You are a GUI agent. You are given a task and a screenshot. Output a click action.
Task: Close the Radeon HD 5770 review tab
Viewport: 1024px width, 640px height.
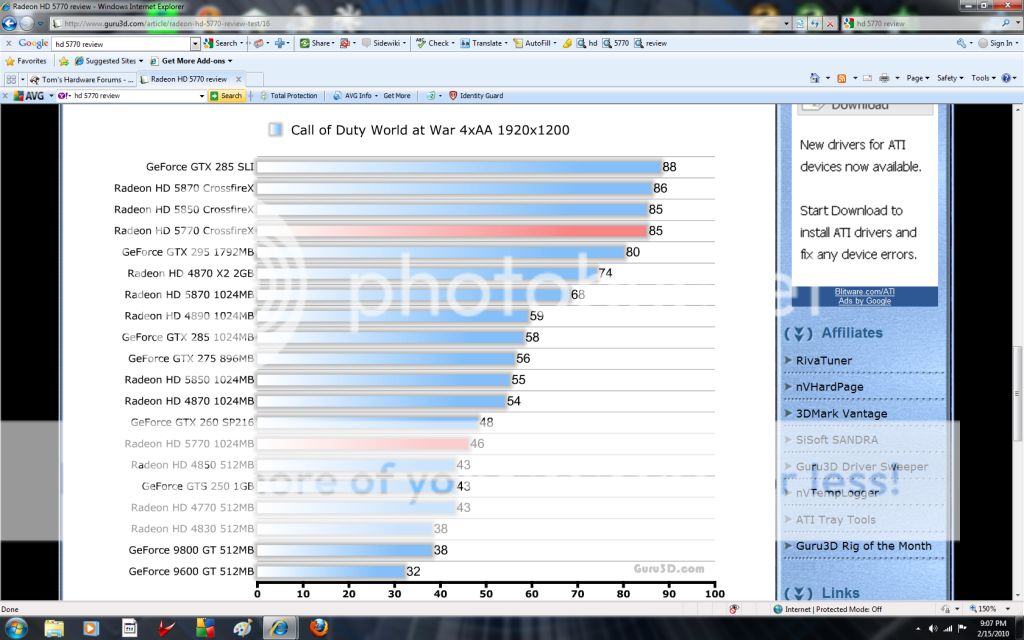click(238, 79)
